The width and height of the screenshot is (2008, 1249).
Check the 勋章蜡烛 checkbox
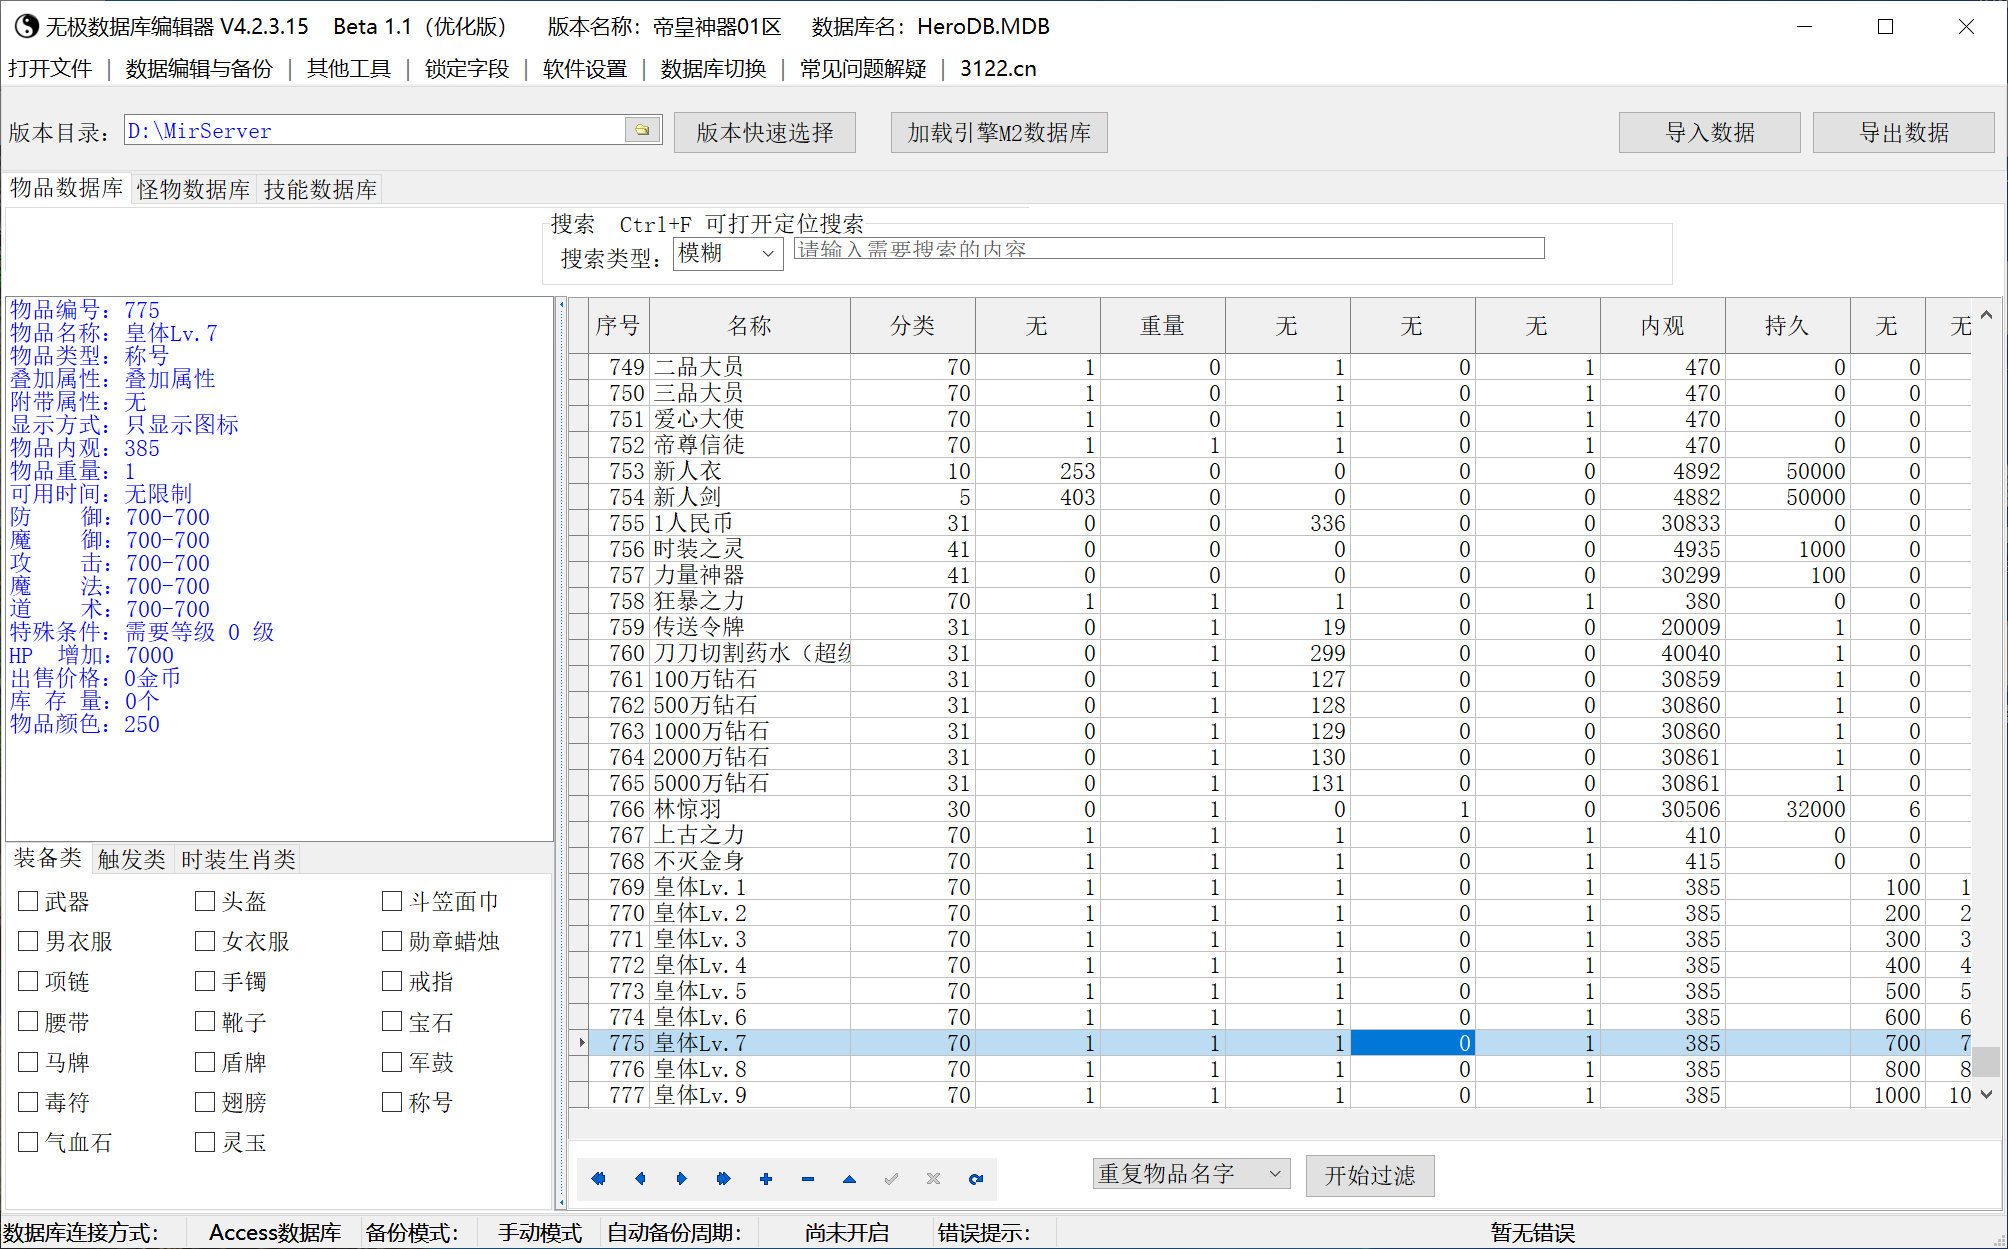392,941
